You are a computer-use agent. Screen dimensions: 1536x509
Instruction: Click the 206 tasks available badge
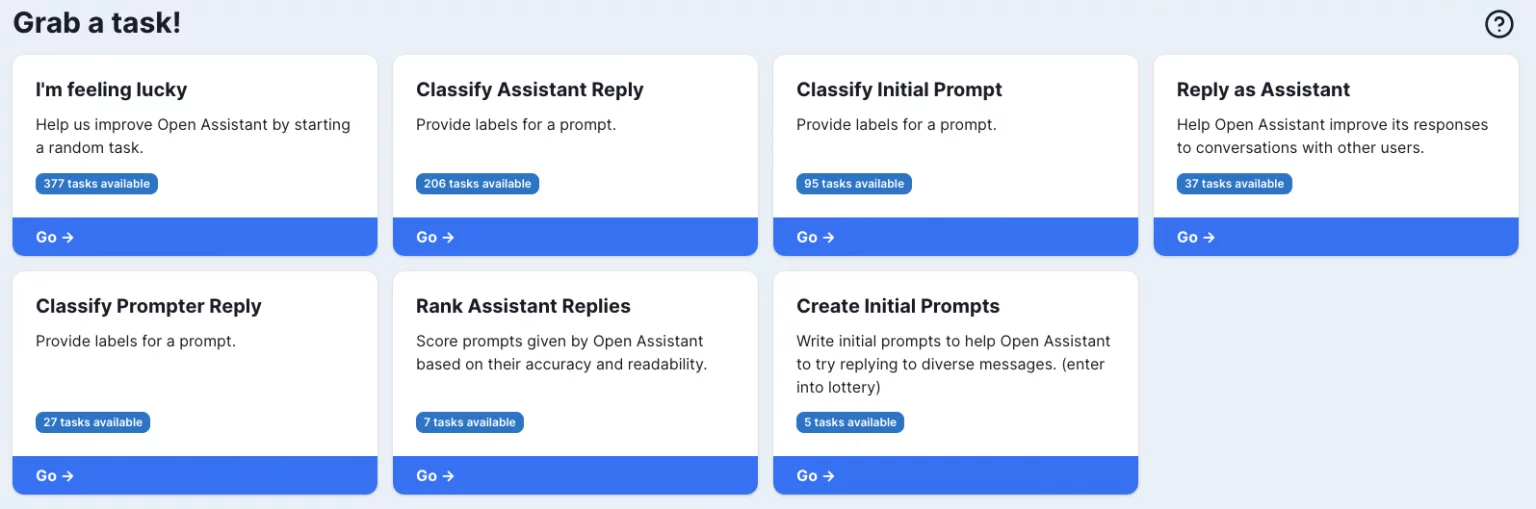click(477, 184)
